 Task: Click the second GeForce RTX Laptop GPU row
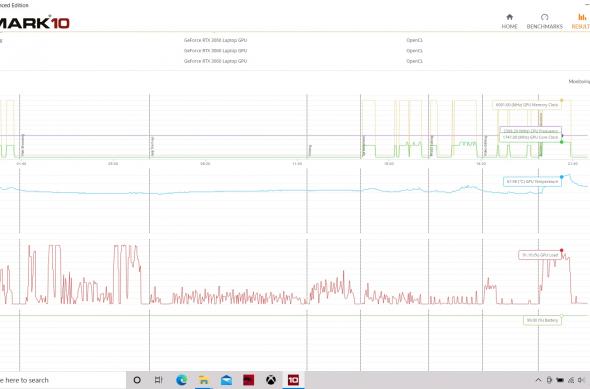215,51
